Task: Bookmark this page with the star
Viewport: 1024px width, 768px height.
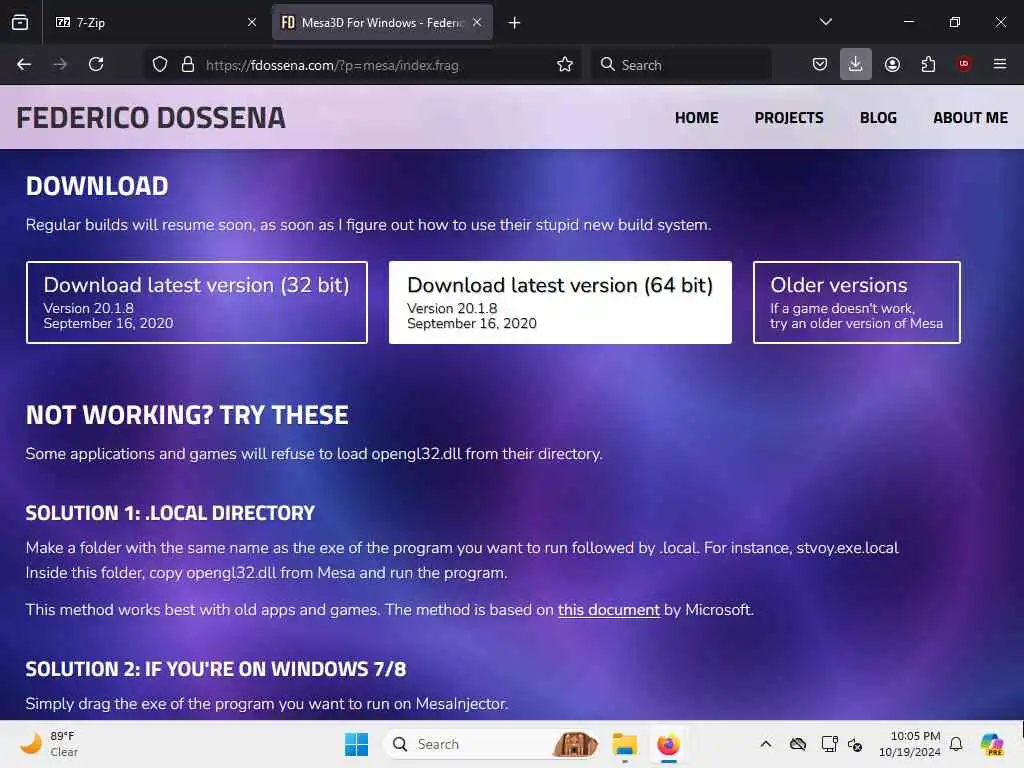Action: (x=565, y=64)
